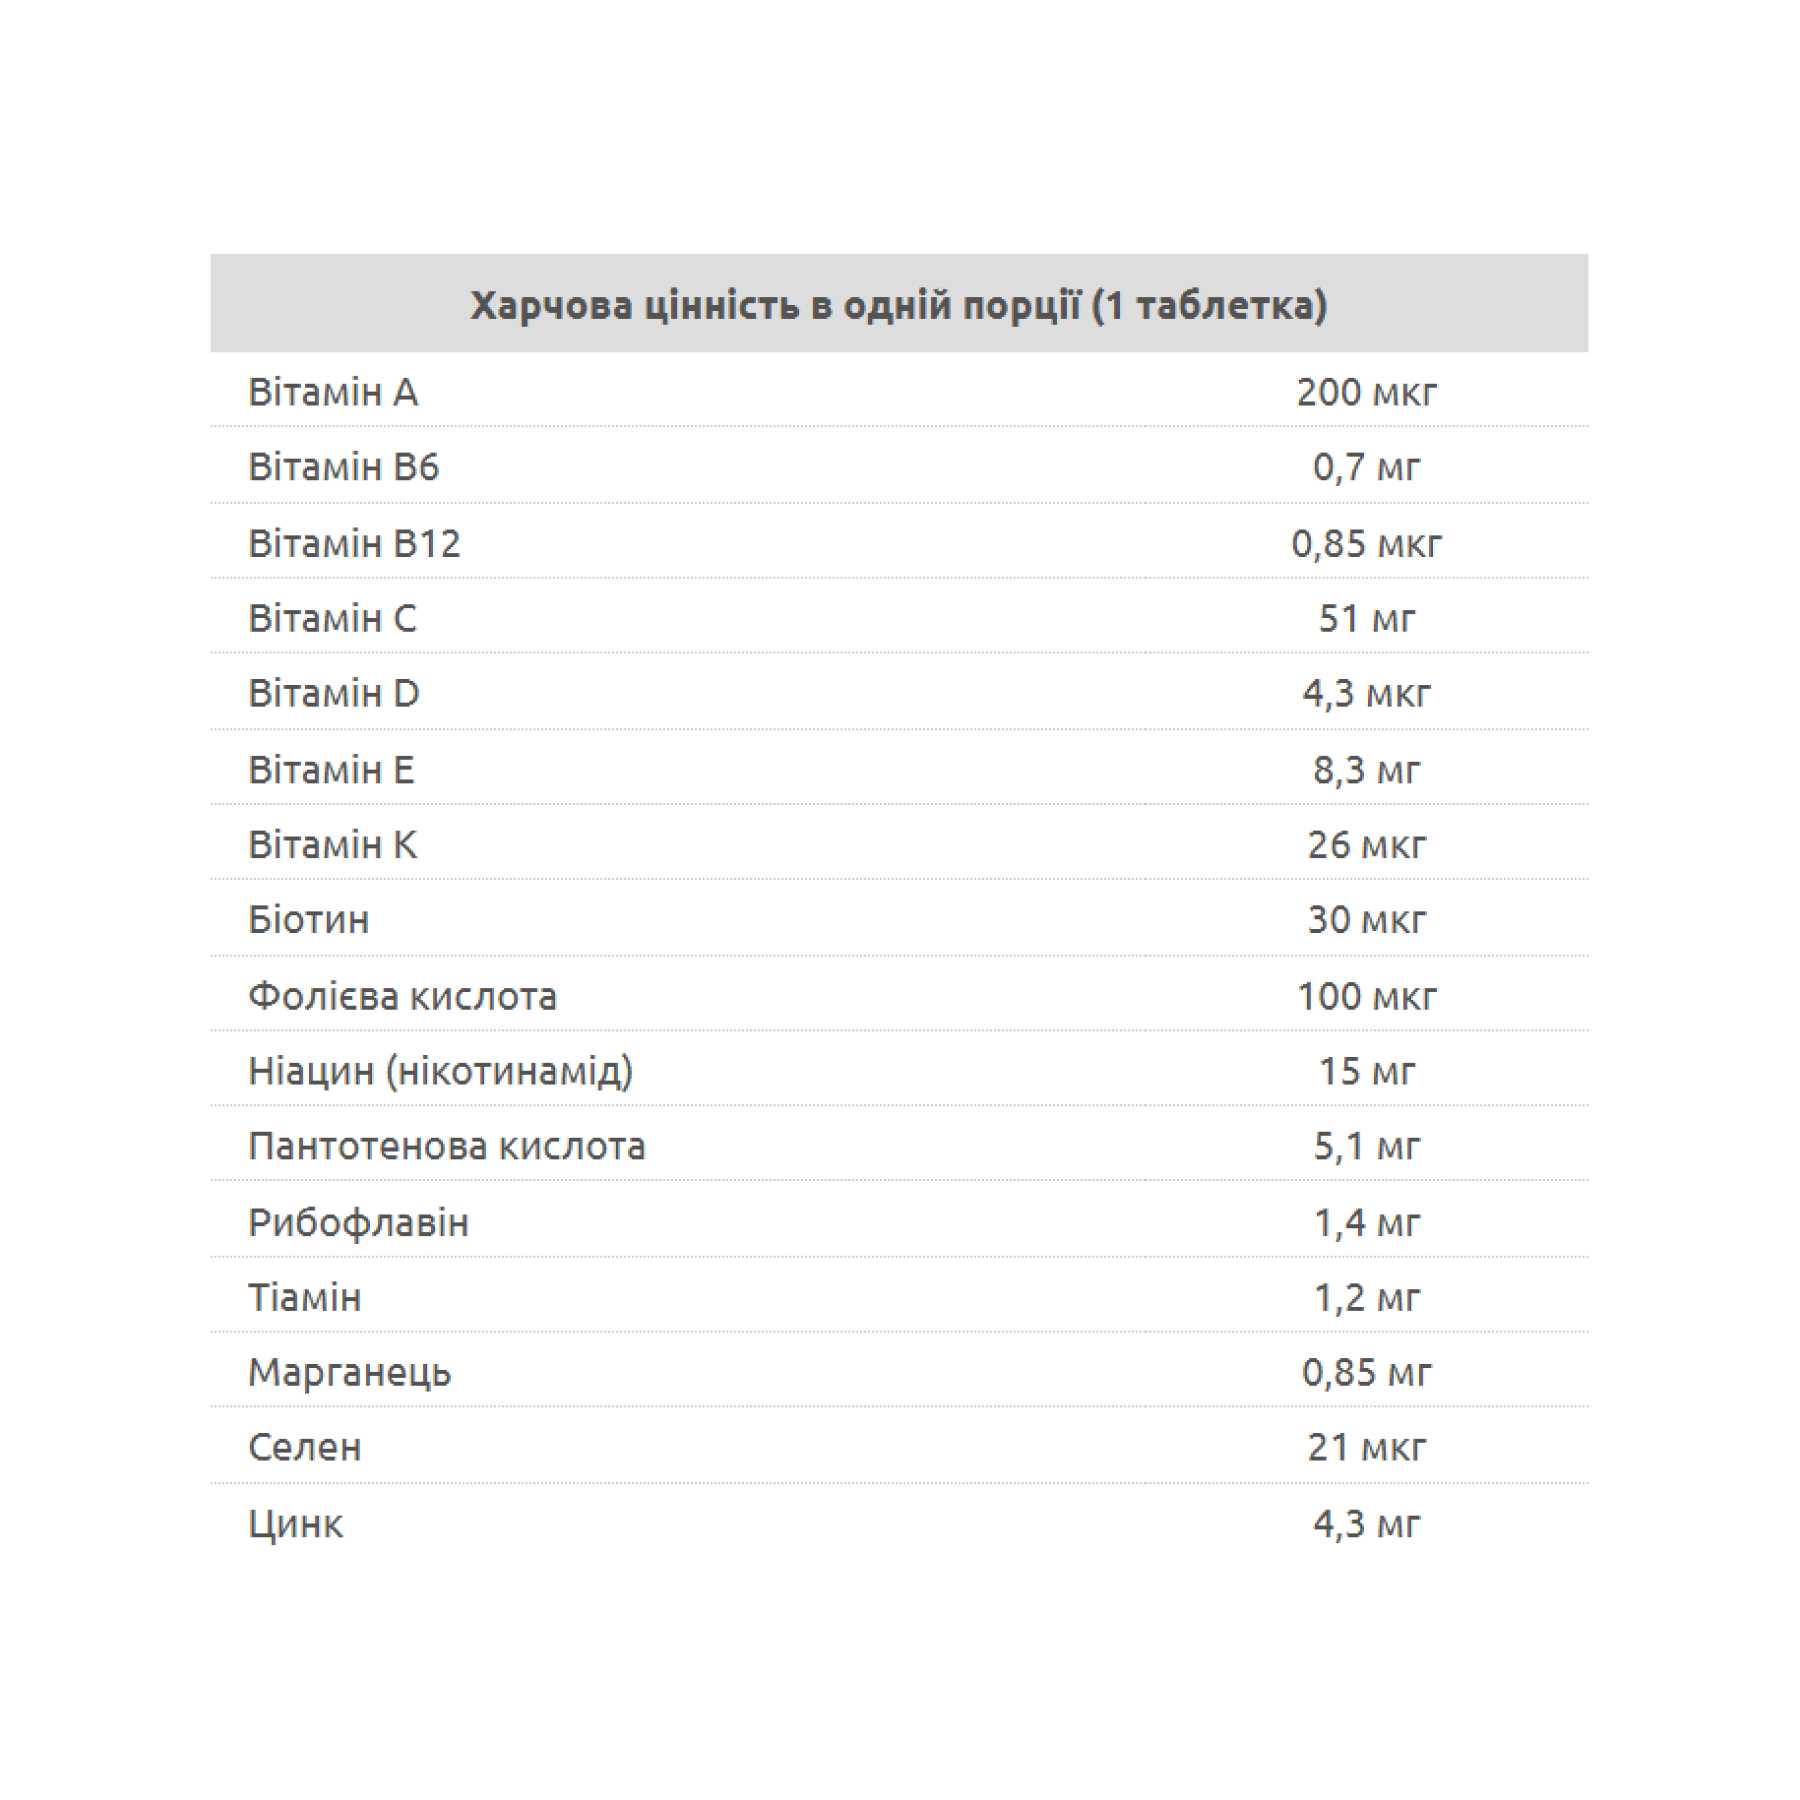
Task: Click the "1,2 мг" Thiamine value
Action: 1366,1297
